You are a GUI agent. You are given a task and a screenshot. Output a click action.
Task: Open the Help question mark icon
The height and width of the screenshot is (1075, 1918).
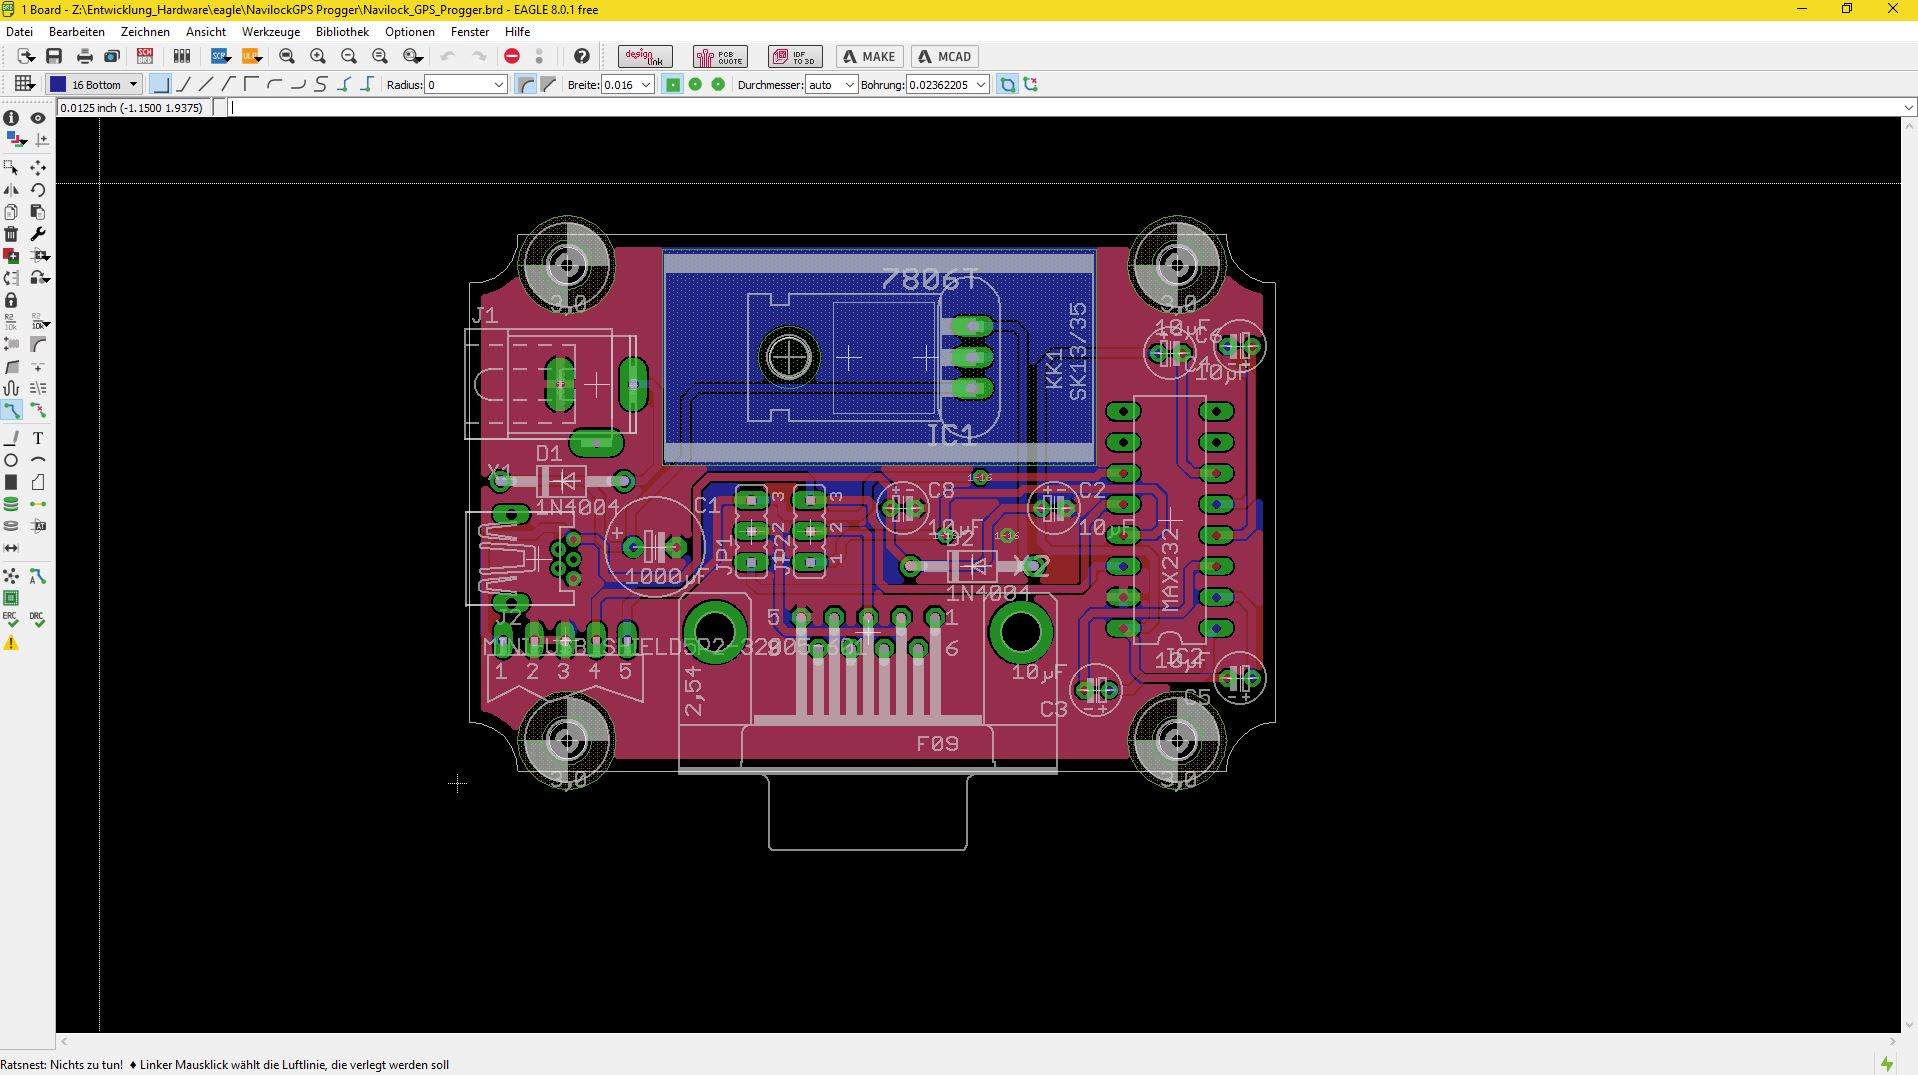click(x=582, y=57)
